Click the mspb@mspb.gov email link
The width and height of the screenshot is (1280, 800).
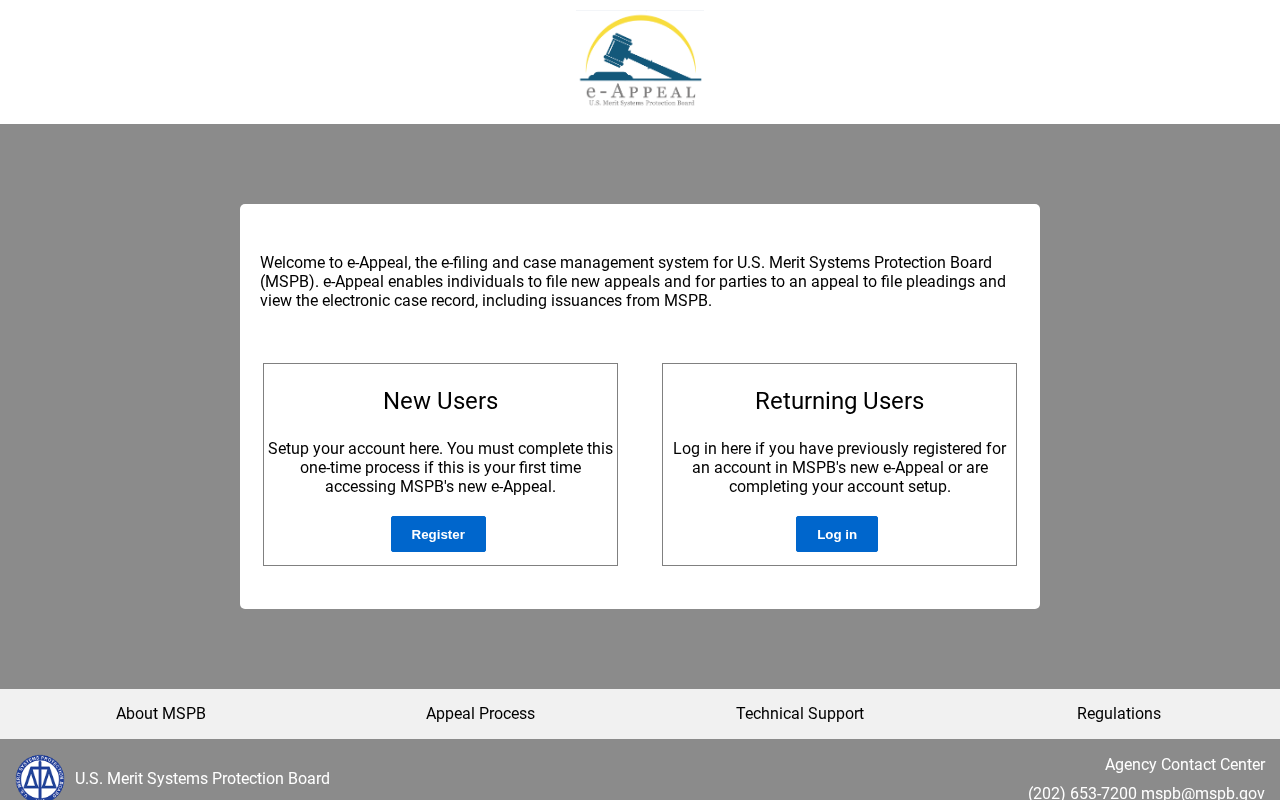pos(1203,793)
